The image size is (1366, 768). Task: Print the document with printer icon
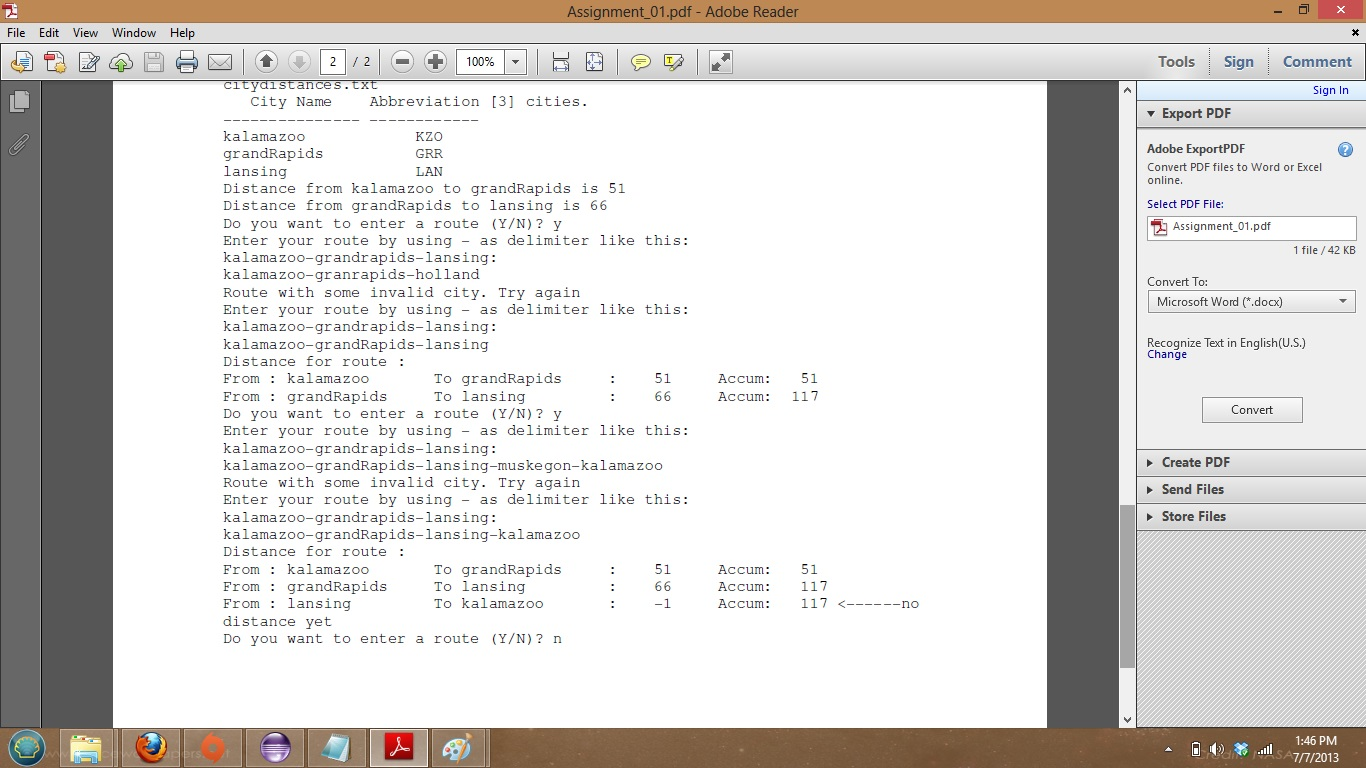[187, 62]
